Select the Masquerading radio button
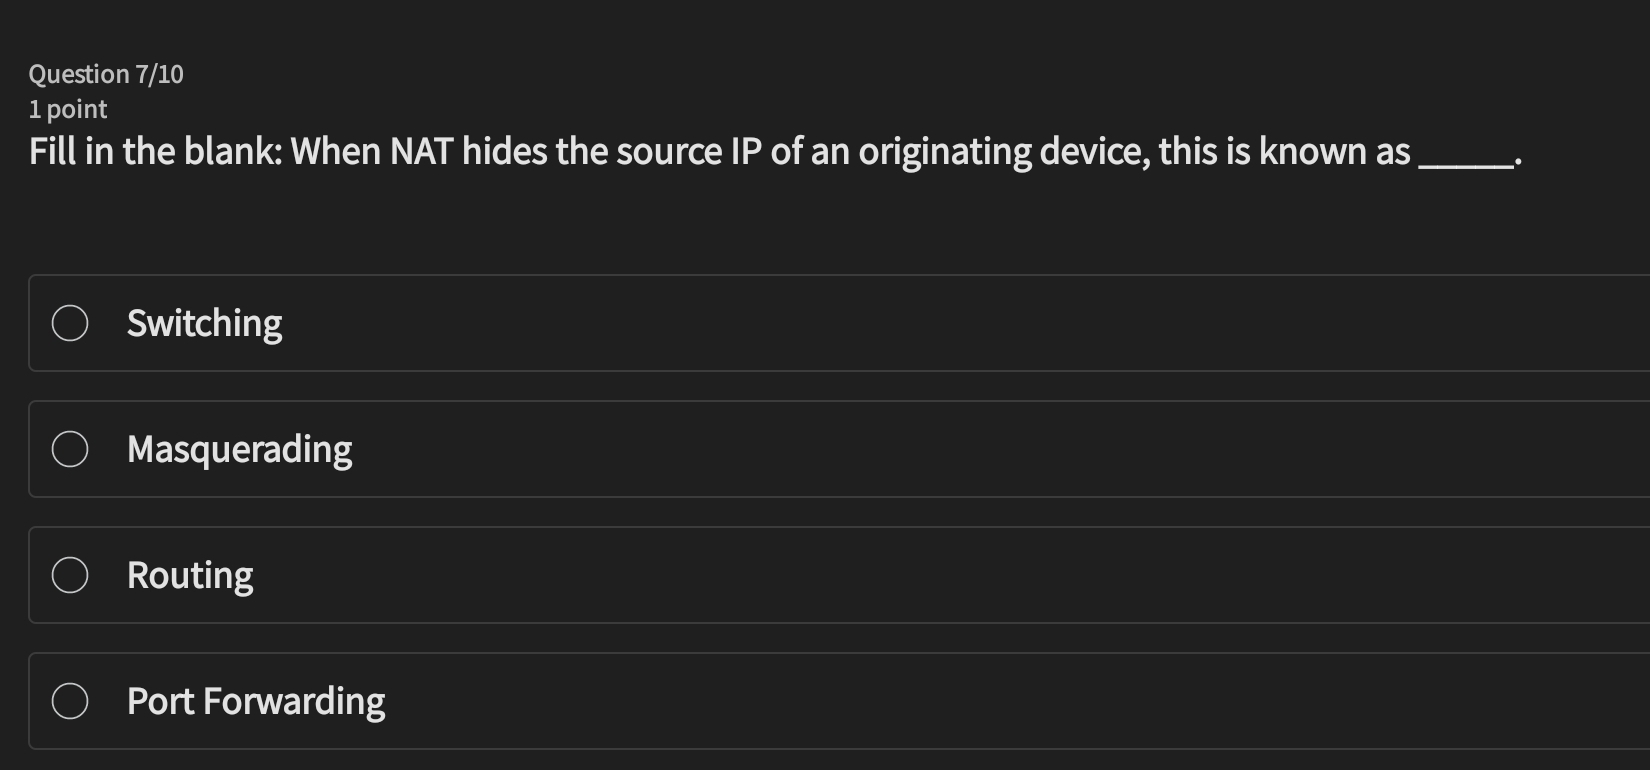The image size is (1650, 770). click(69, 449)
